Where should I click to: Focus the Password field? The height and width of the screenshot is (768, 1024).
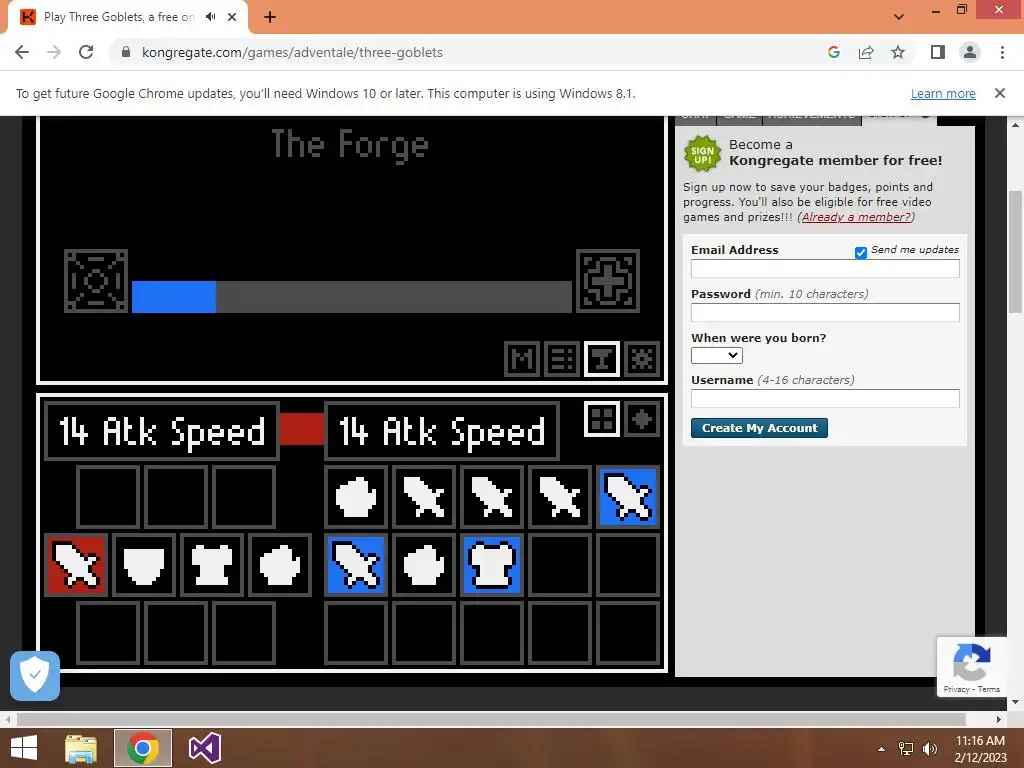tap(825, 312)
